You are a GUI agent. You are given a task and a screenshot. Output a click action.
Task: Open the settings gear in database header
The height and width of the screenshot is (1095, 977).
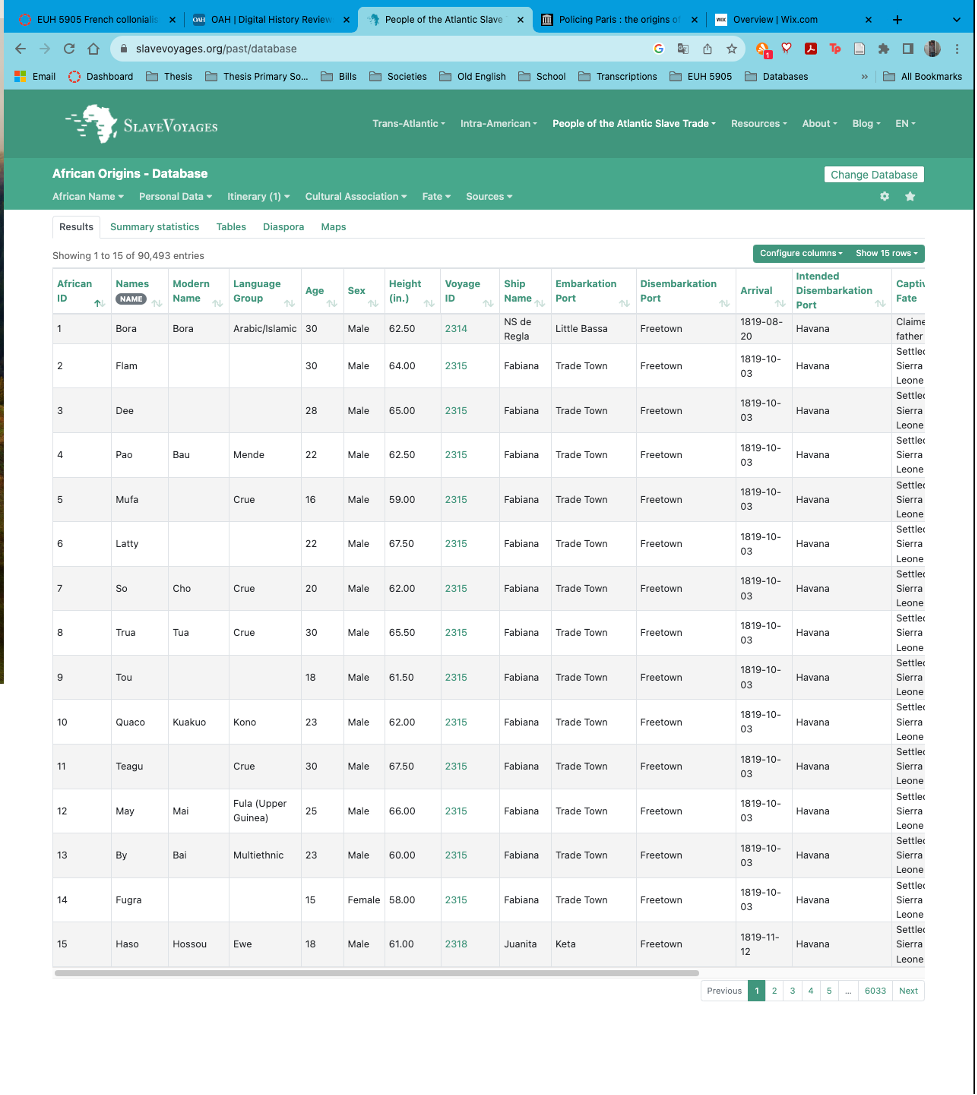(885, 197)
